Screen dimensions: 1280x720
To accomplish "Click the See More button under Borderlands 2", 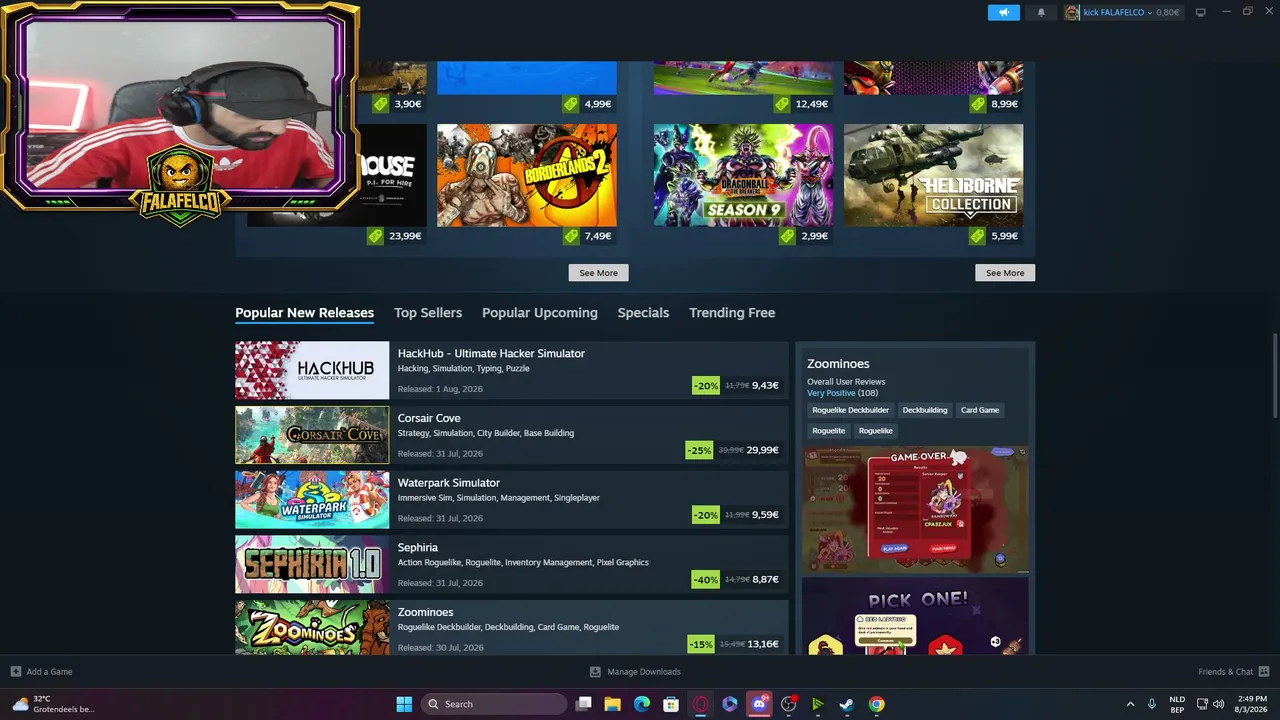I will coord(598,273).
